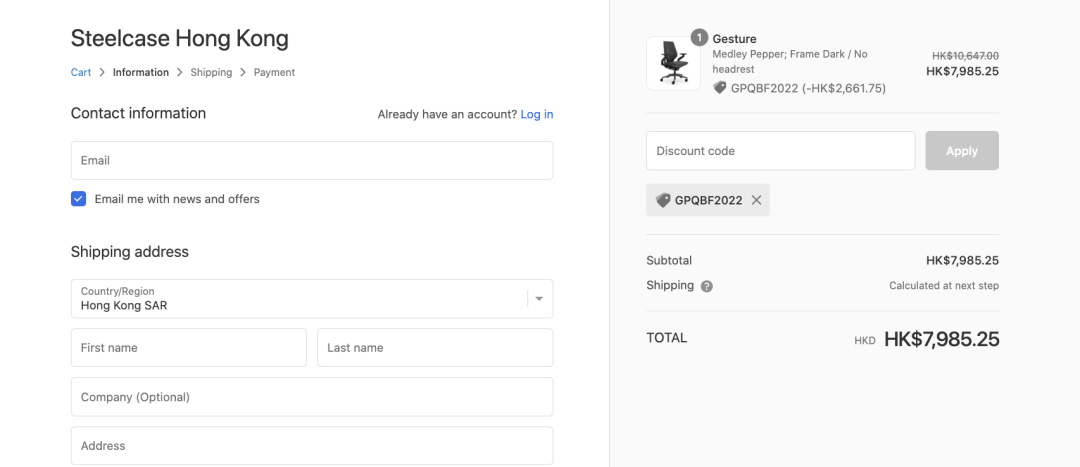The image size is (1080, 467).
Task: Select the Payment breadcrumb step
Action: [x=274, y=72]
